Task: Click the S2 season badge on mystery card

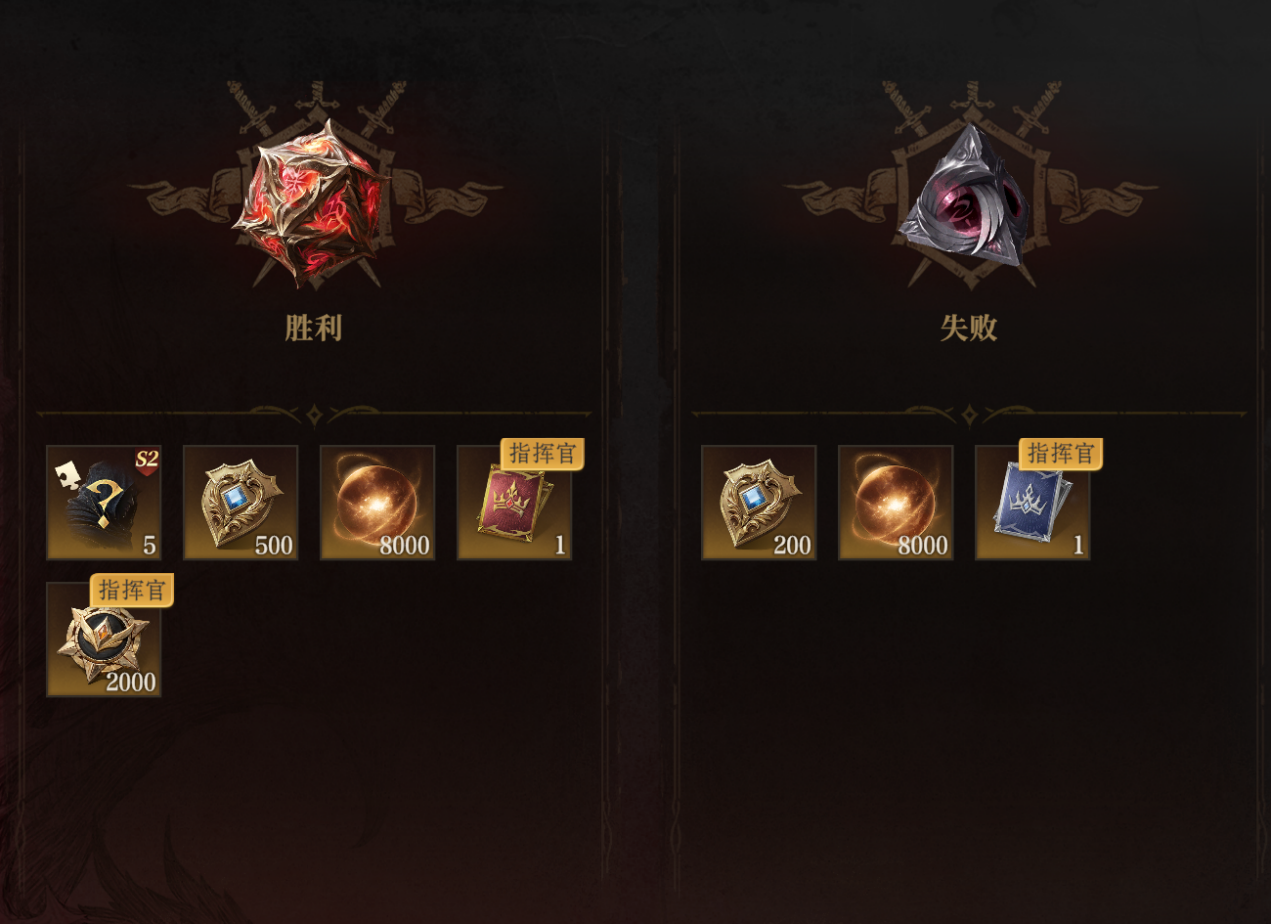Action: point(147,462)
